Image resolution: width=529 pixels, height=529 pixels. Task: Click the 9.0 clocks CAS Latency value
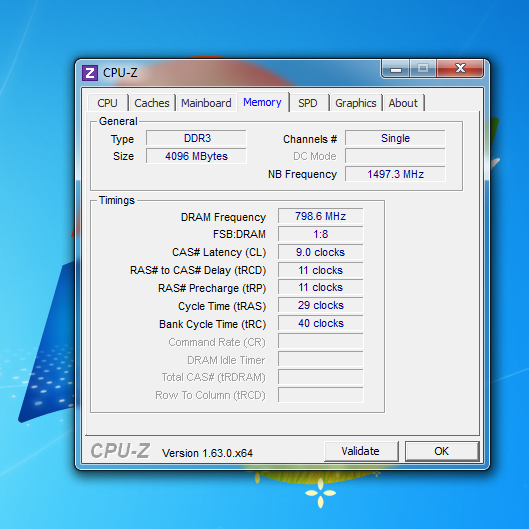[321, 252]
